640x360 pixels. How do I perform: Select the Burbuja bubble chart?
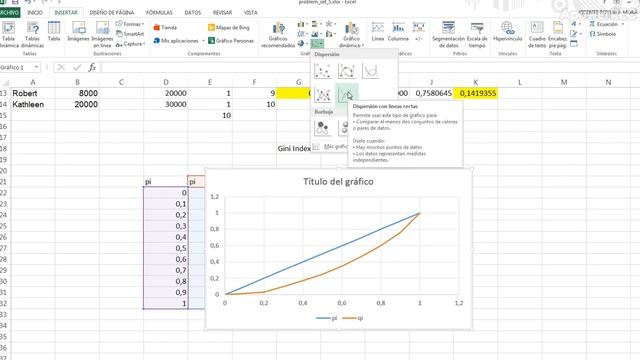[322, 128]
